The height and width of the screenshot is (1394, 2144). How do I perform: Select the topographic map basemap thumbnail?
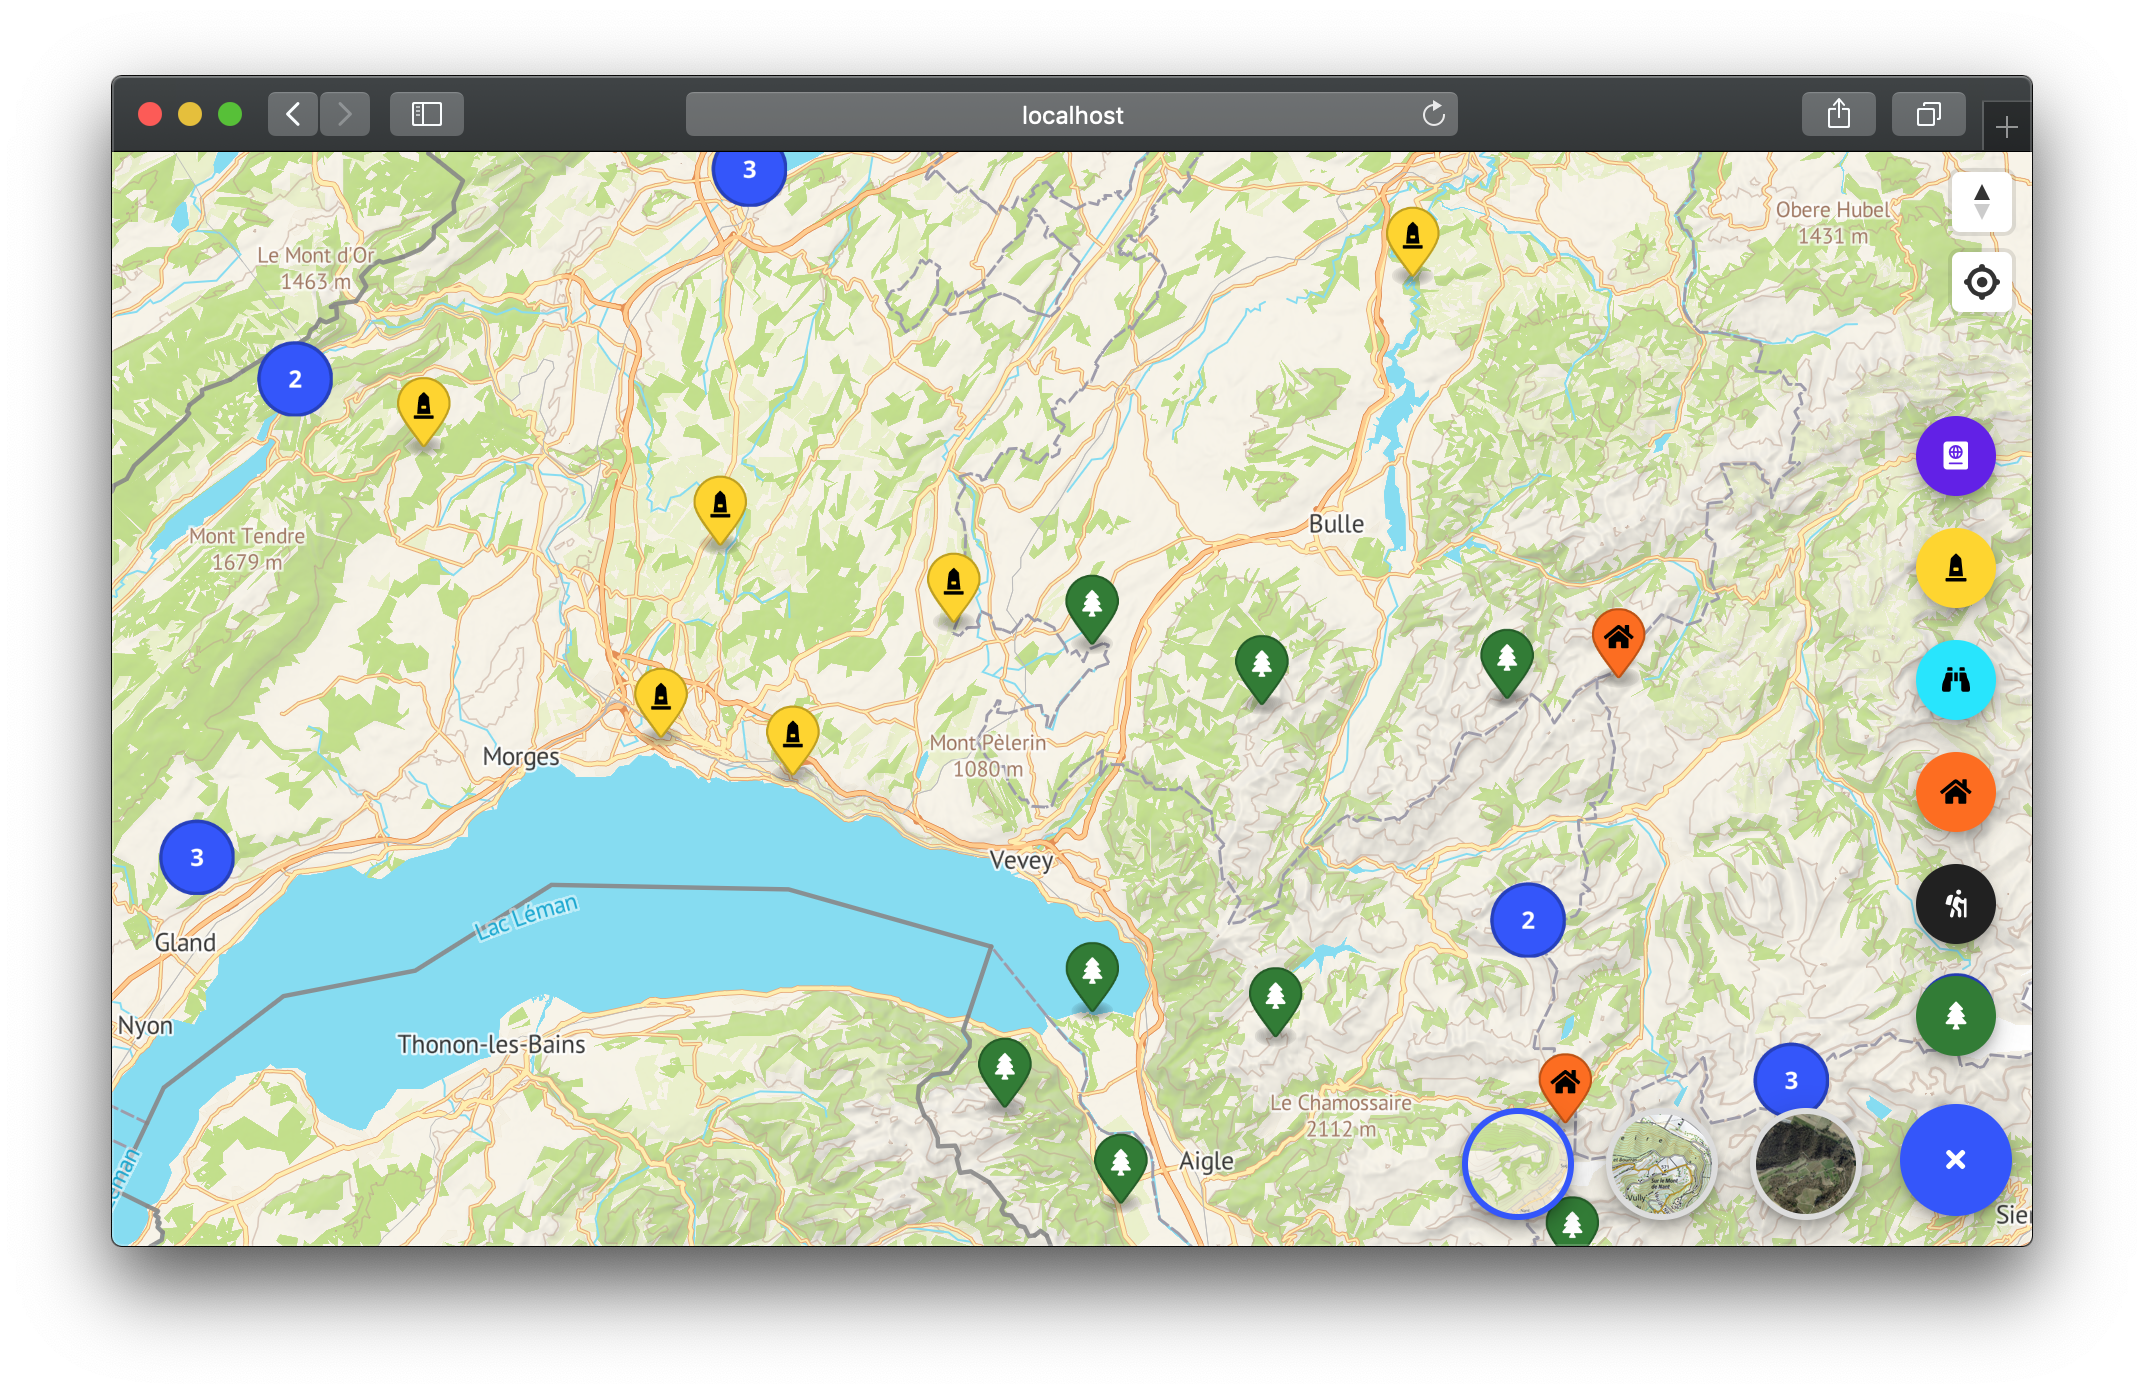(x=1662, y=1164)
